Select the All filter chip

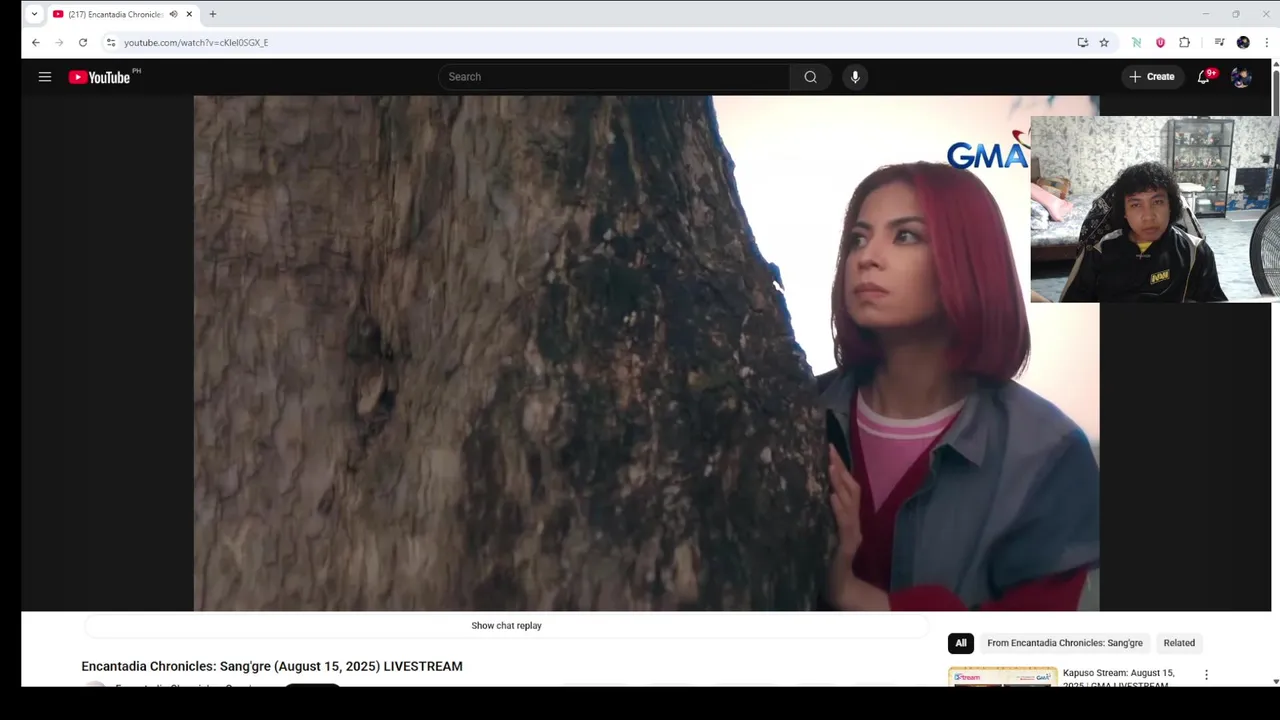[961, 643]
